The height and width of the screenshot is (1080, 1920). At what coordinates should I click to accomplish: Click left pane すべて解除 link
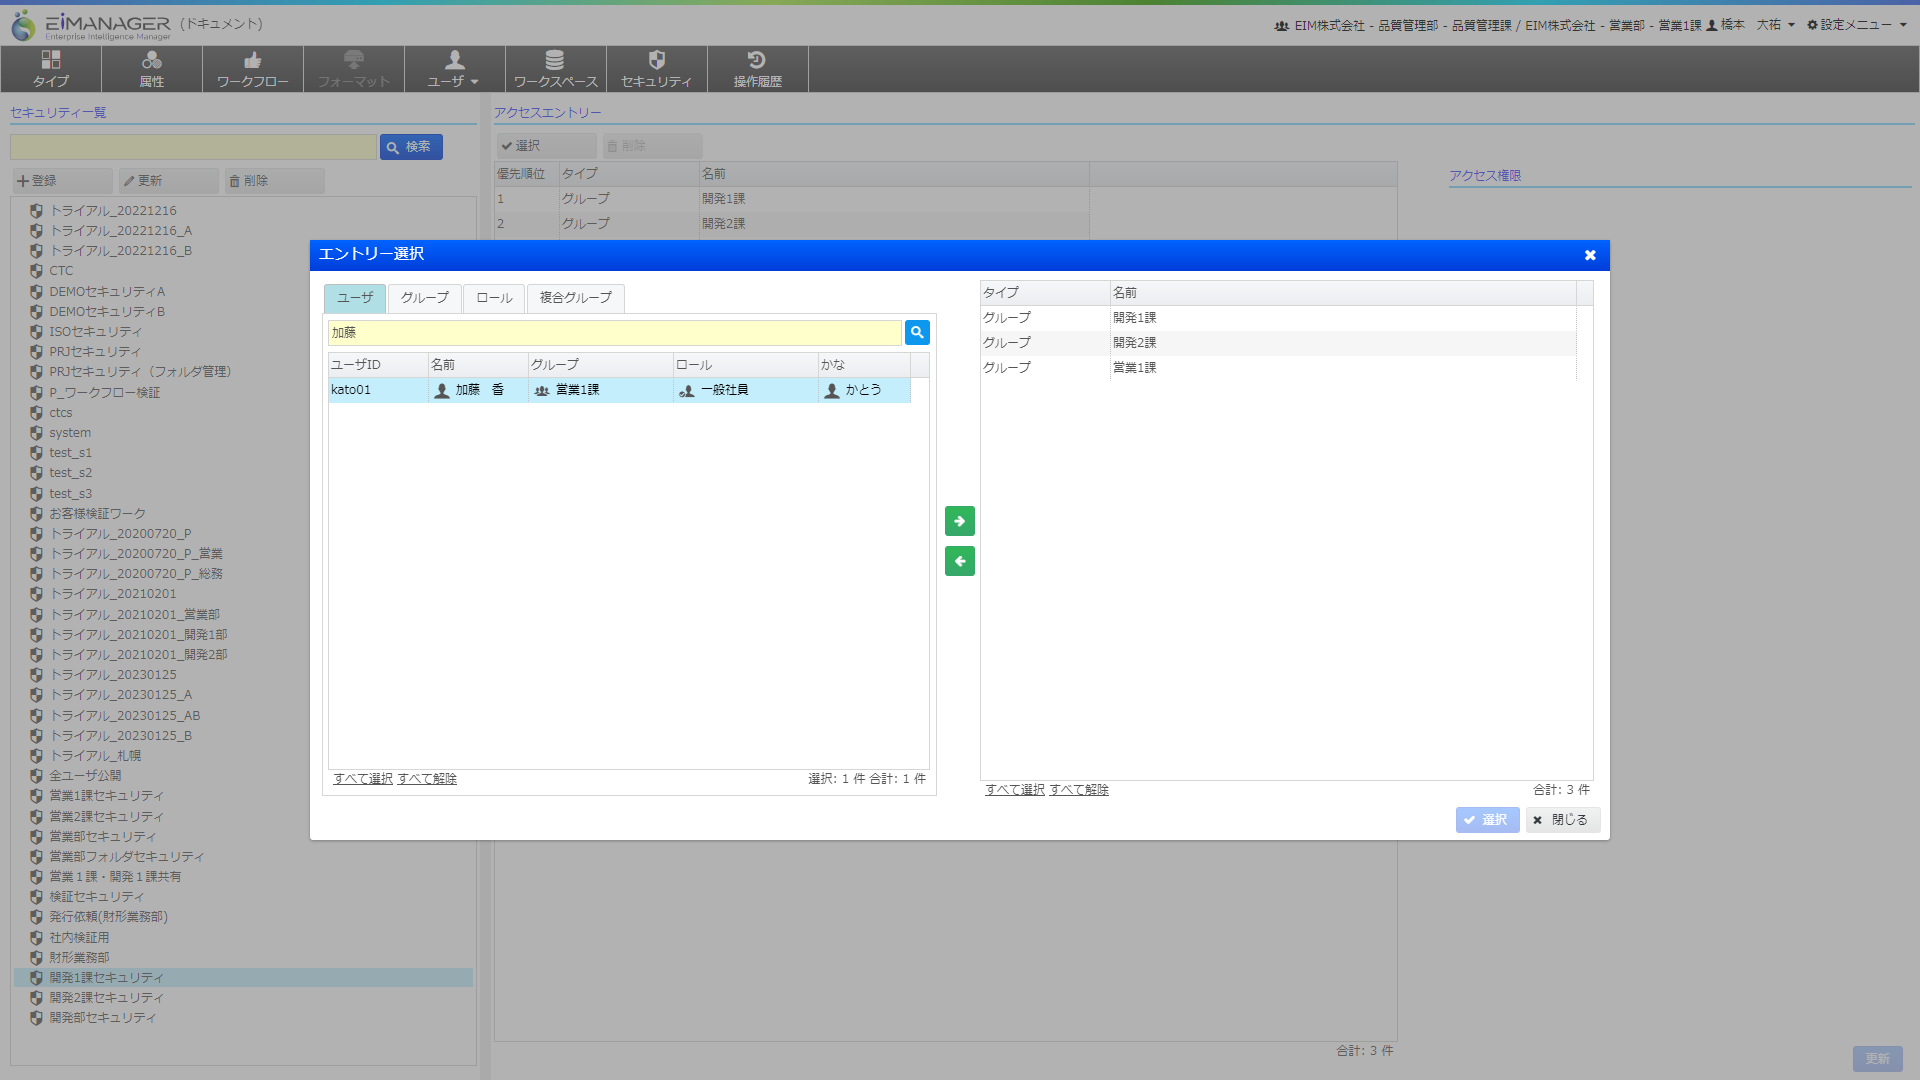pyautogui.click(x=427, y=779)
